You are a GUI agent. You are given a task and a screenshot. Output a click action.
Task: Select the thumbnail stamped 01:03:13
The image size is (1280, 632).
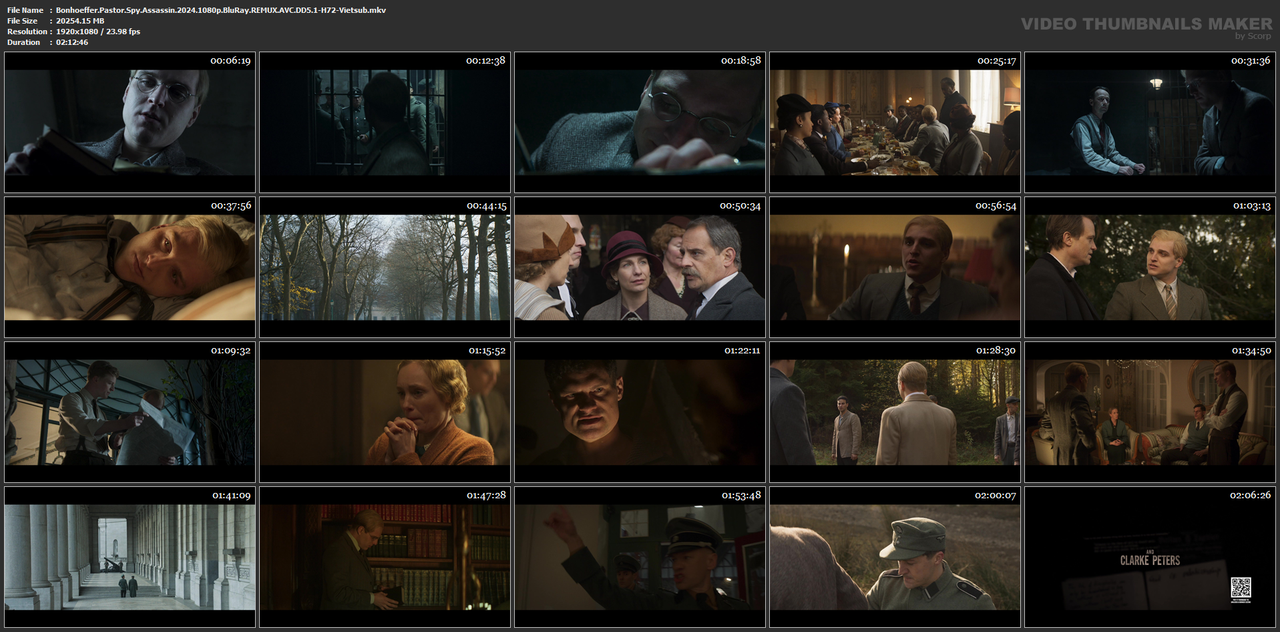[1150, 267]
